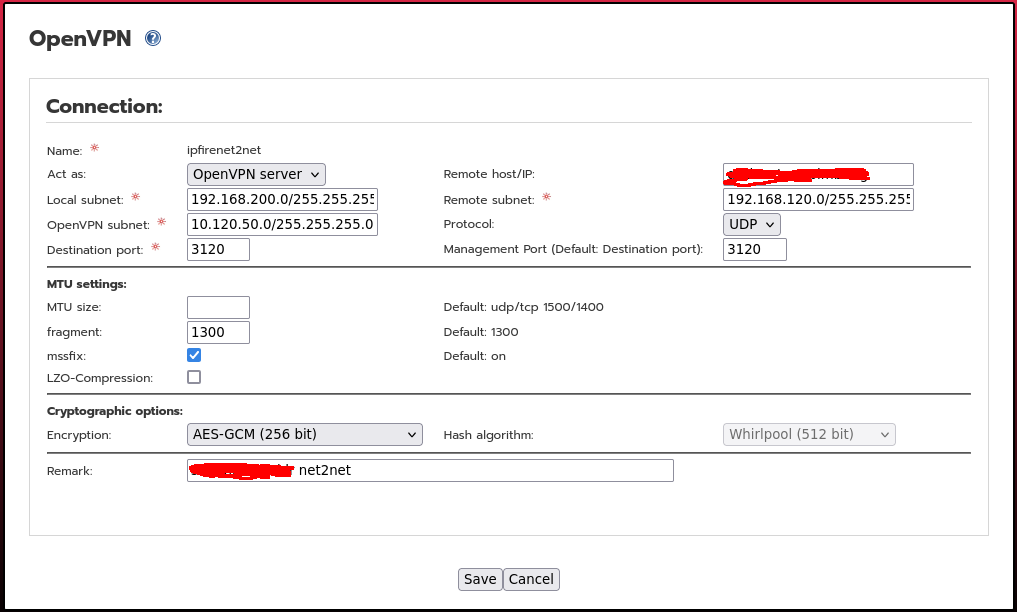Image resolution: width=1017 pixels, height=612 pixels.
Task: Focus the Remote subnet input field
Action: pyautogui.click(x=819, y=199)
